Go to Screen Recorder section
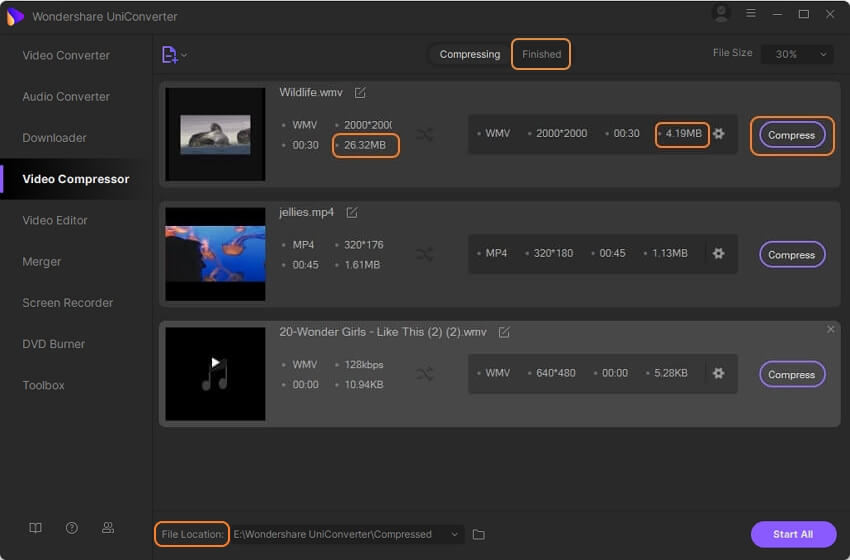 [x=68, y=303]
